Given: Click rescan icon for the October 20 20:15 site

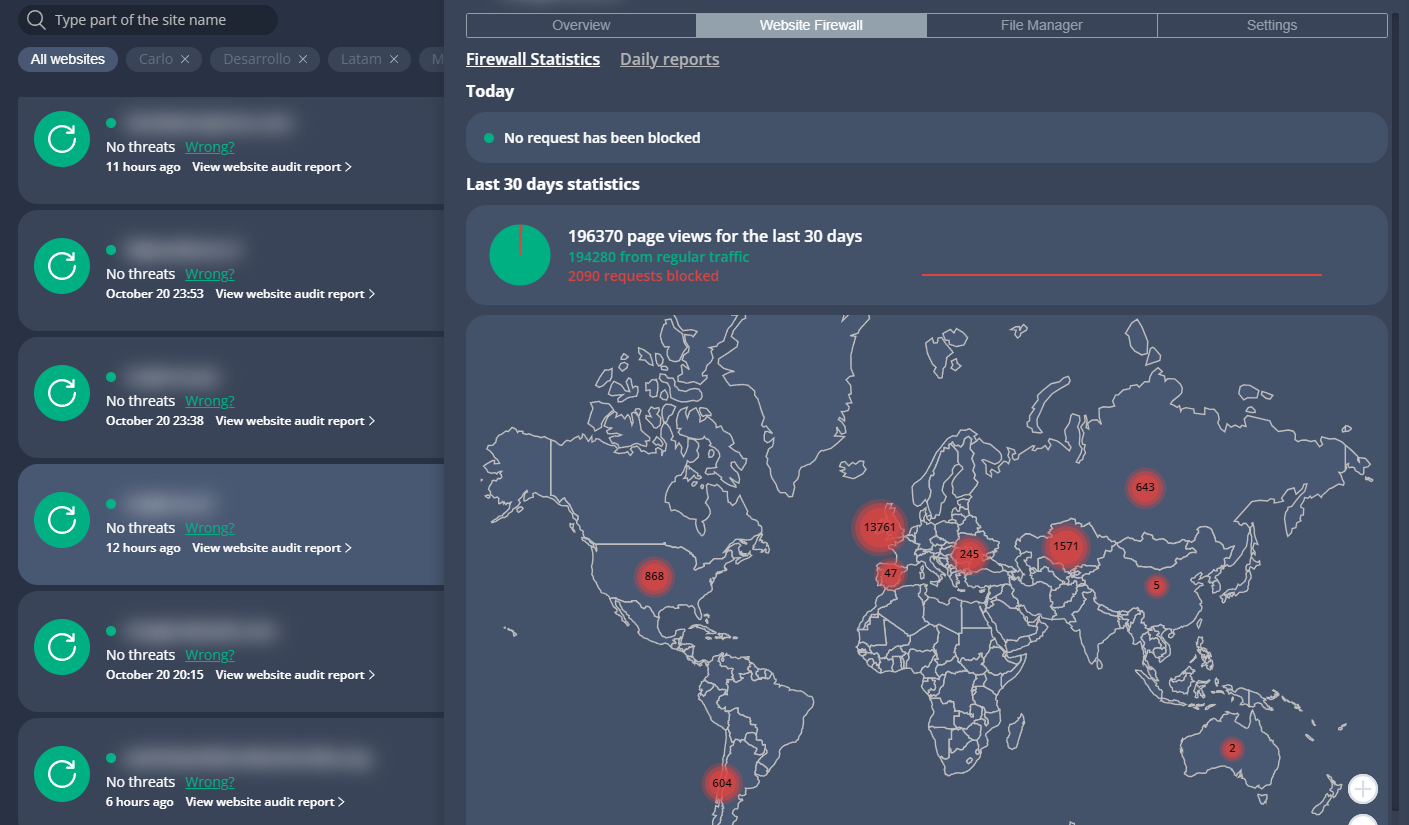Looking at the screenshot, I should pos(62,647).
